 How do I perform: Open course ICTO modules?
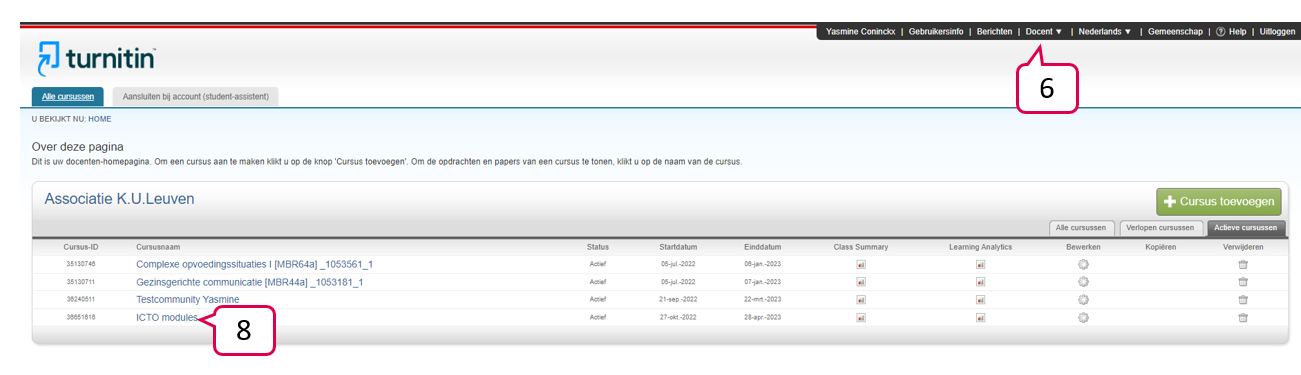click(x=167, y=317)
